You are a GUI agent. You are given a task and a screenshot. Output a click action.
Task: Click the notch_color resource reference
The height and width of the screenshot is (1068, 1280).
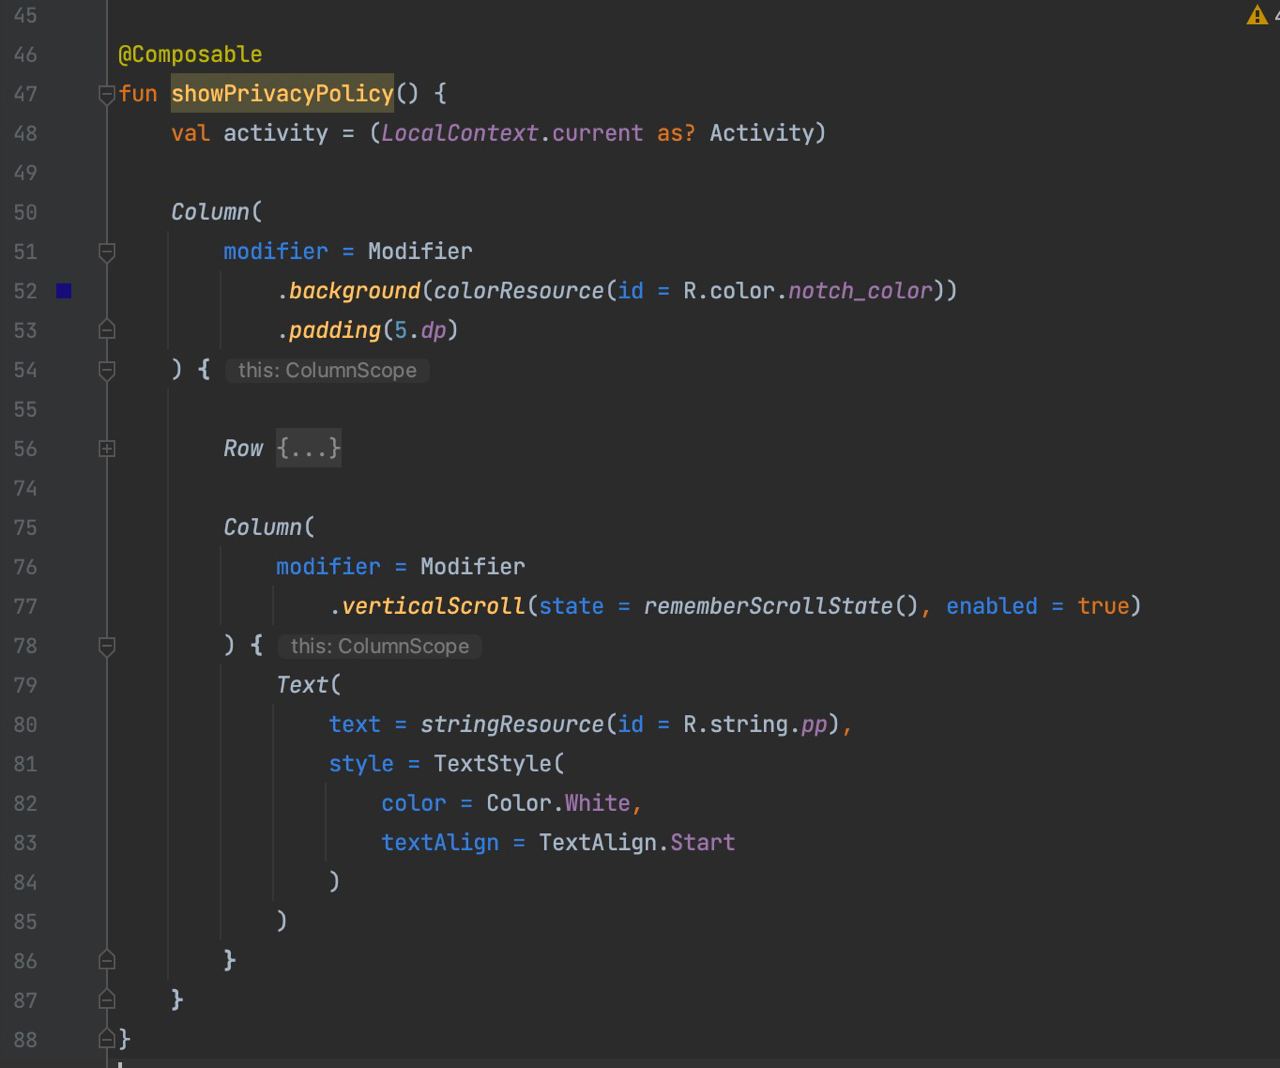point(860,291)
